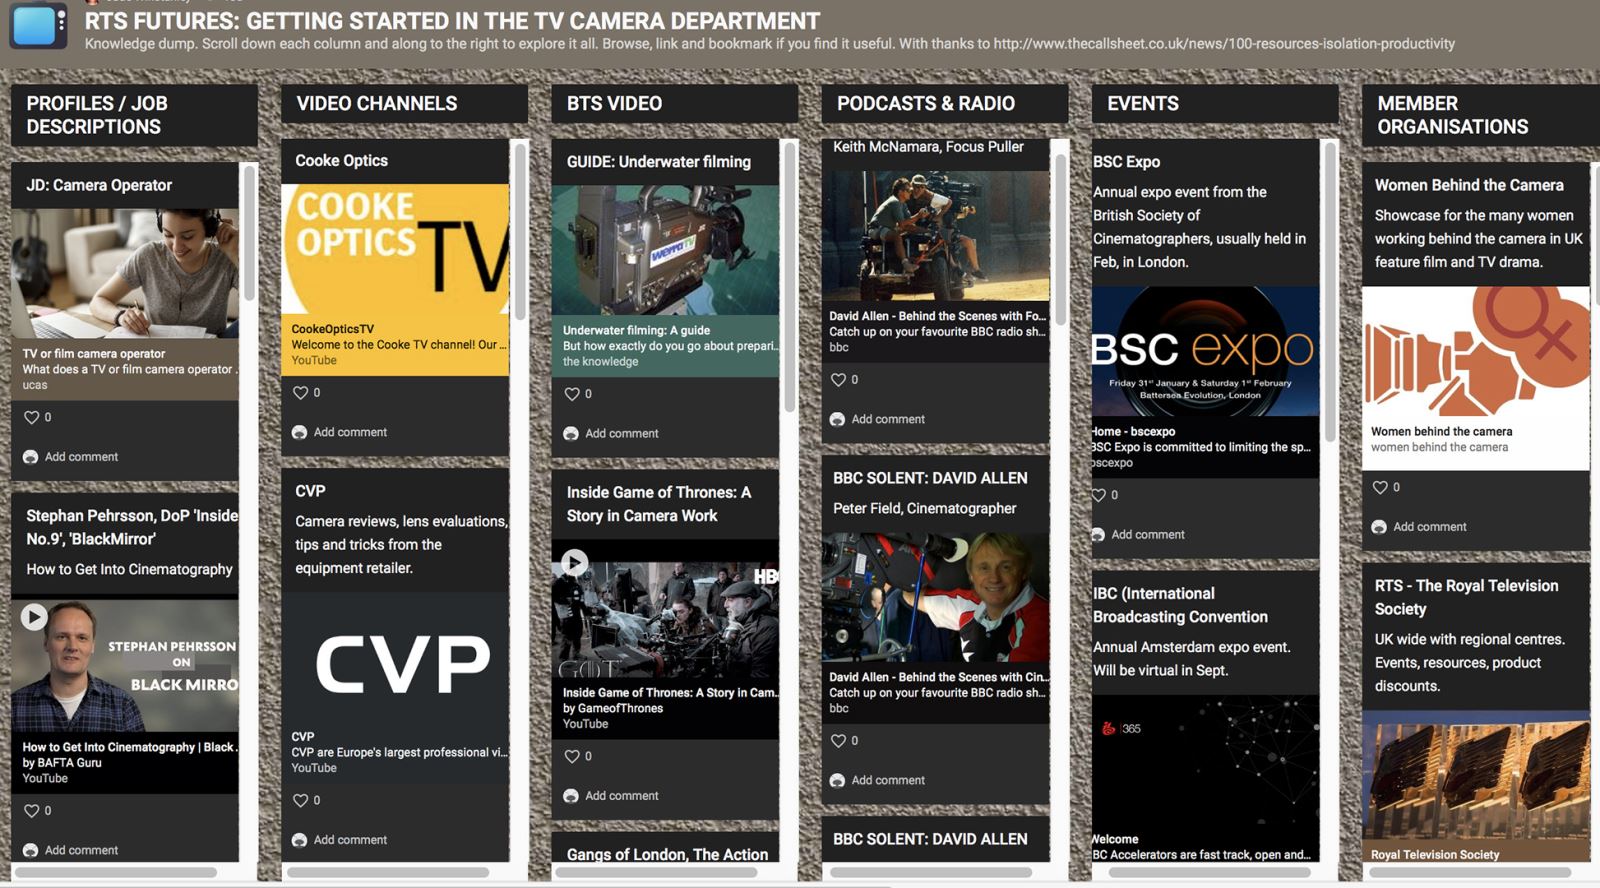Click the Video Channels column vertical scrollbar
Viewport: 1600px width, 888px height.
pos(519,230)
